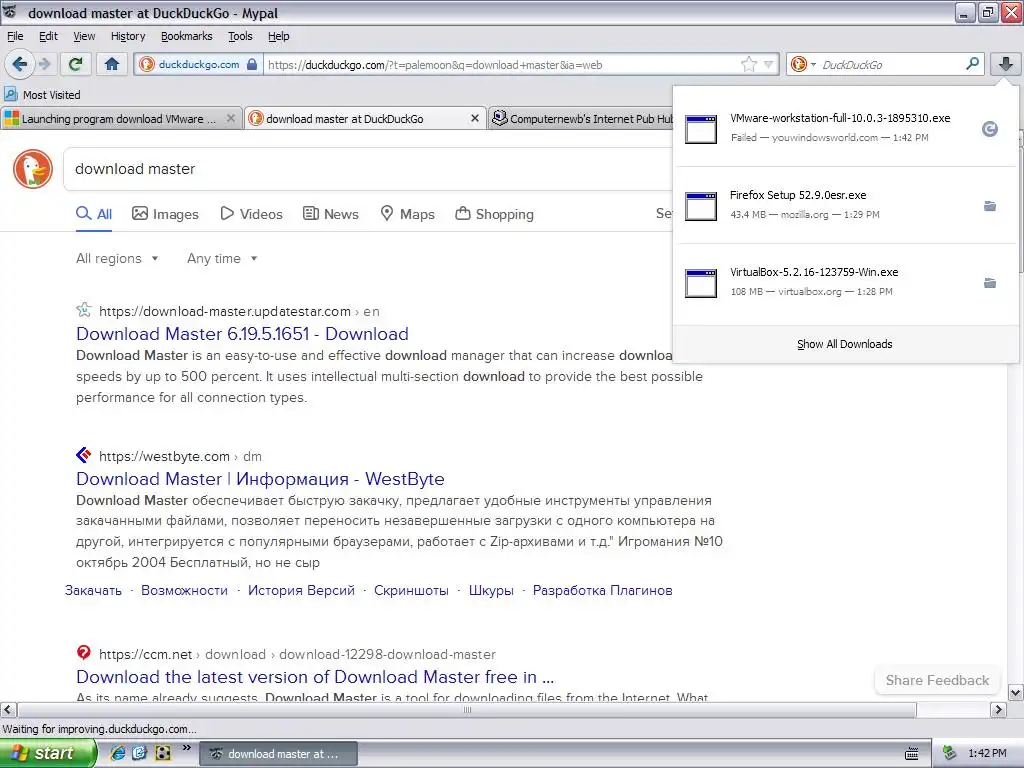Screen dimensions: 1024x768
Task: Open the View menu
Action: tap(84, 36)
